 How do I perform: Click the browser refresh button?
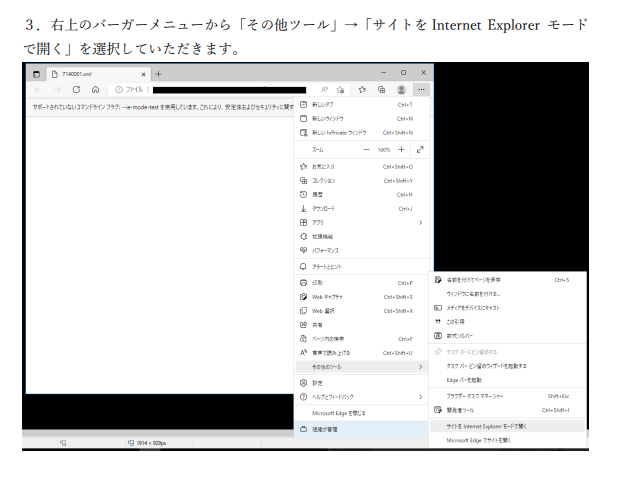[x=76, y=89]
